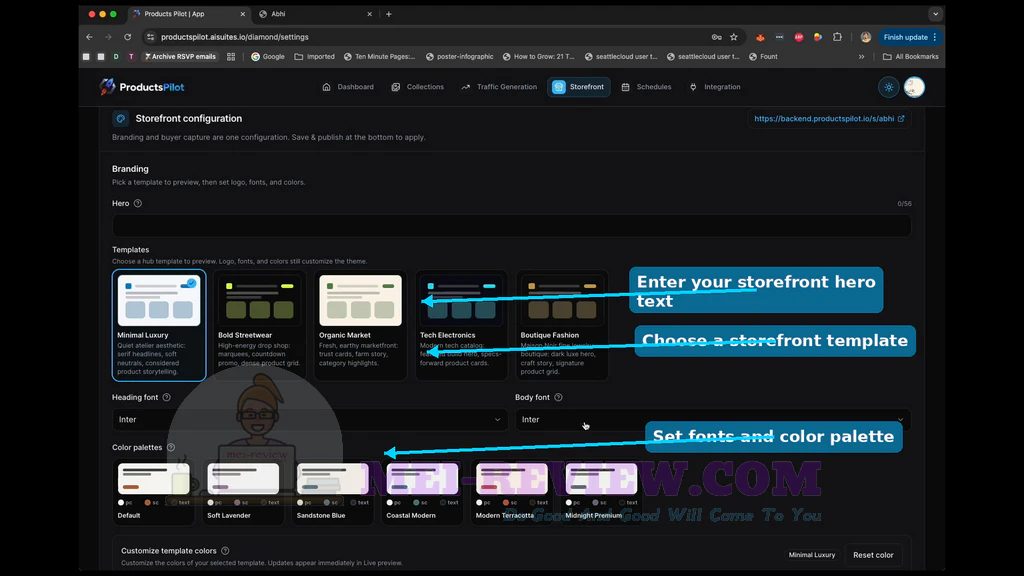This screenshot has width=1024, height=576.
Task: Choose the Sandstone Blue color palette
Action: 332,491
